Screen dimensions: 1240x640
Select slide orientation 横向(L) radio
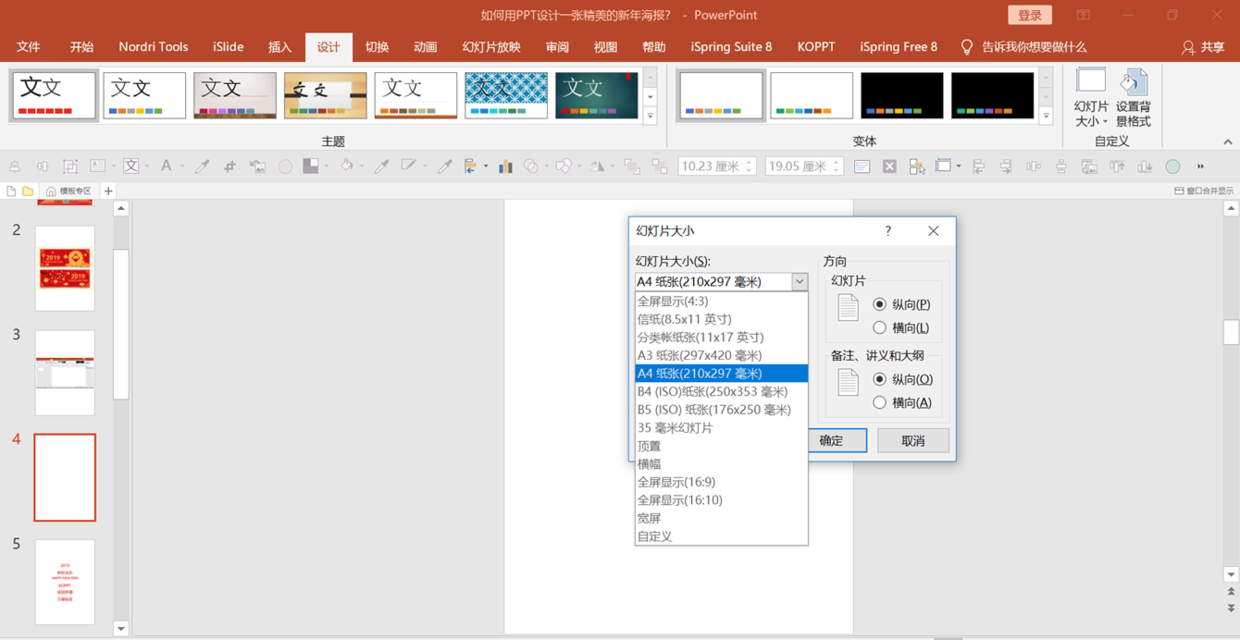(880, 328)
